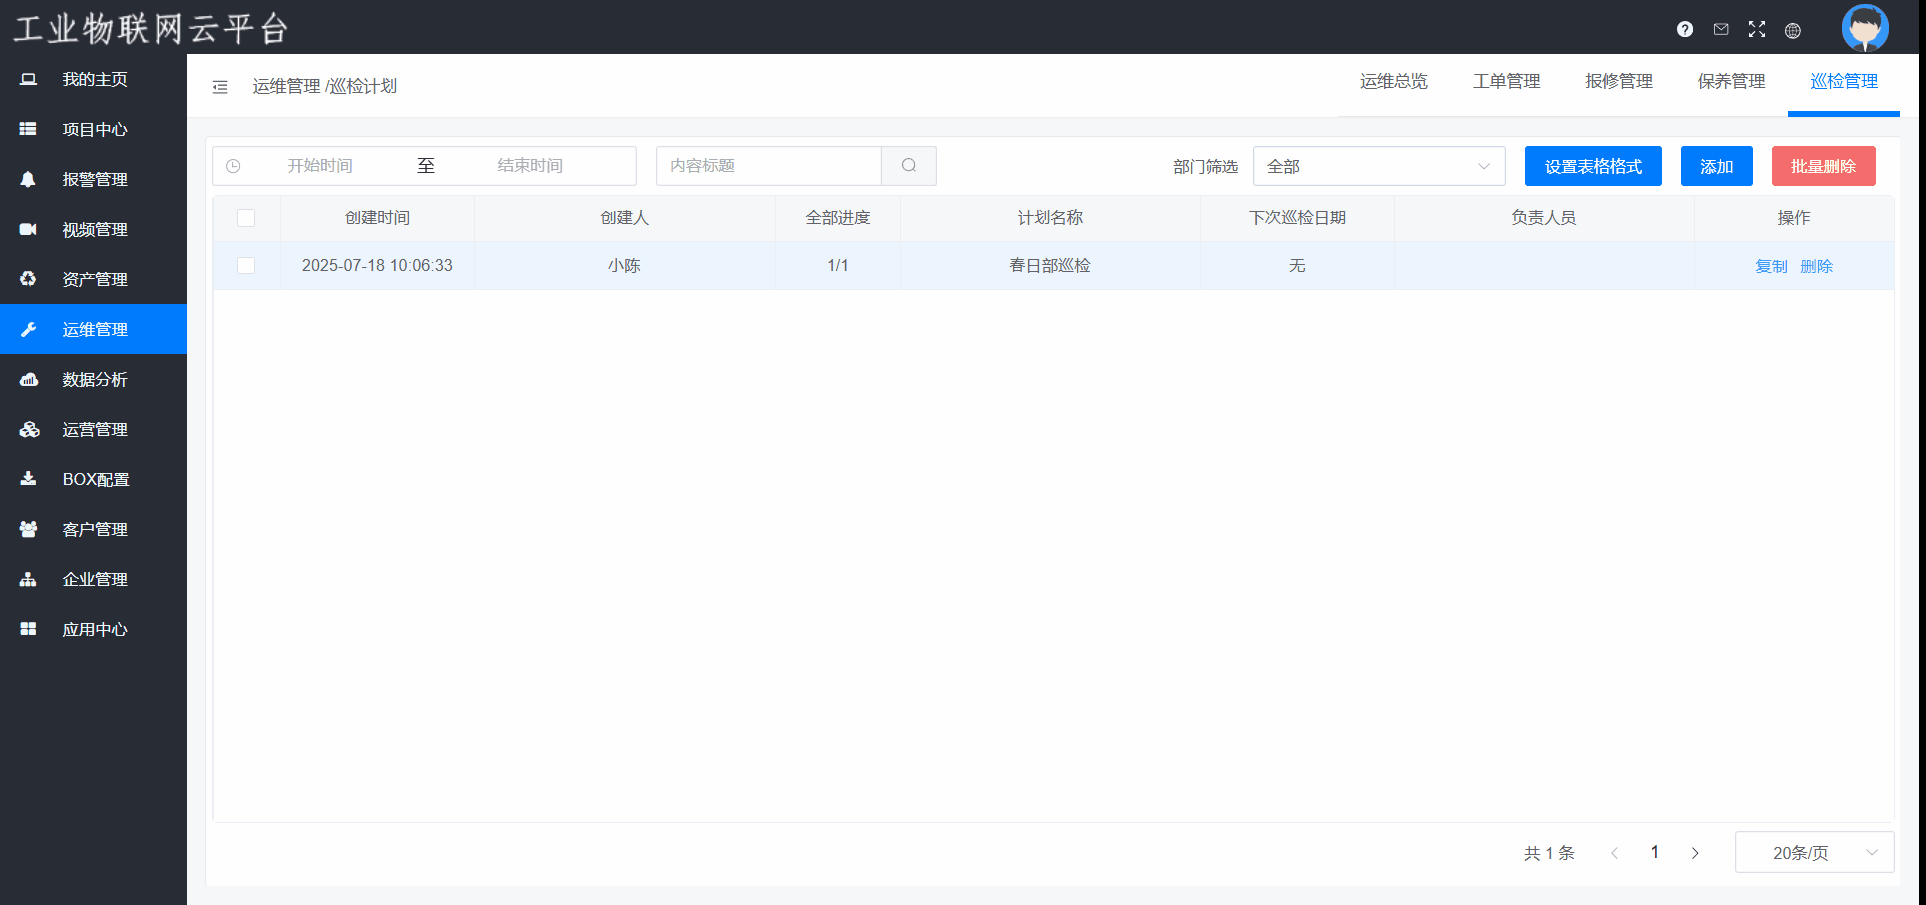Open the user avatar in header

1864,27
